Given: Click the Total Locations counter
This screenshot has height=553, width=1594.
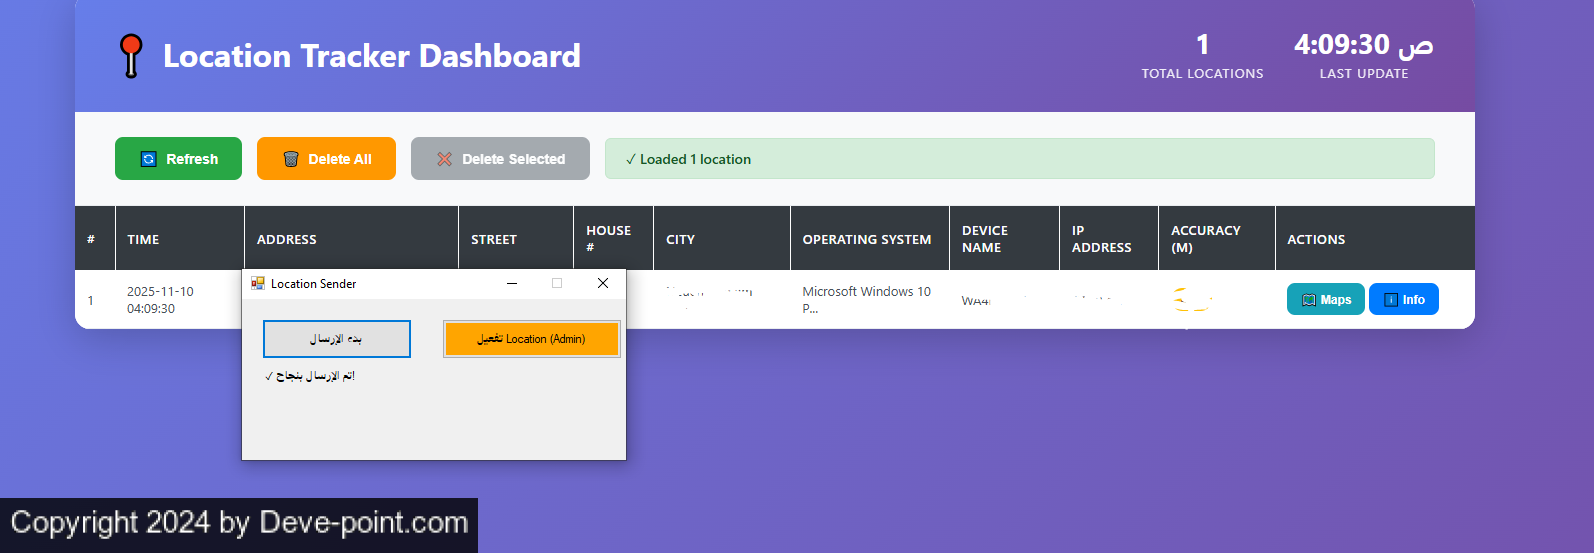Looking at the screenshot, I should pos(1202,55).
